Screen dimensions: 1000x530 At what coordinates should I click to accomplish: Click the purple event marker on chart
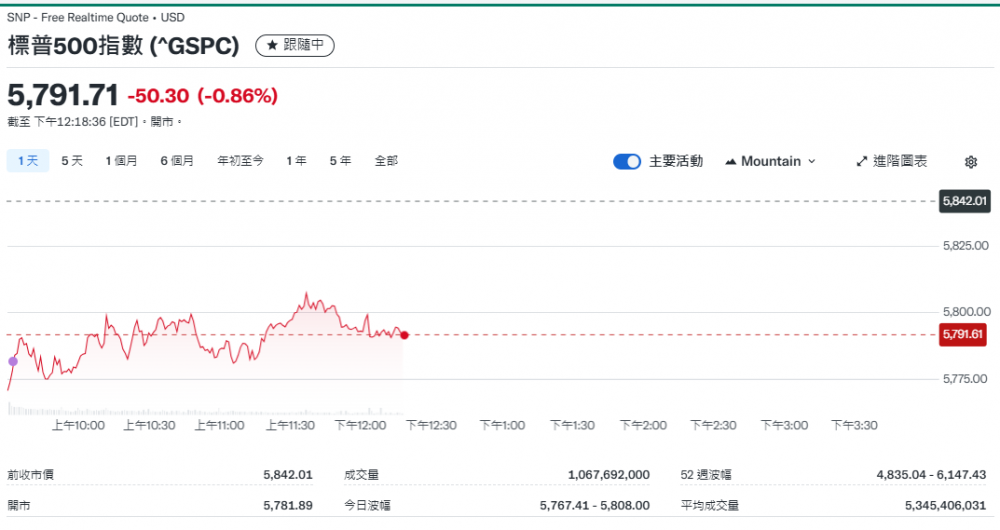click(13, 361)
